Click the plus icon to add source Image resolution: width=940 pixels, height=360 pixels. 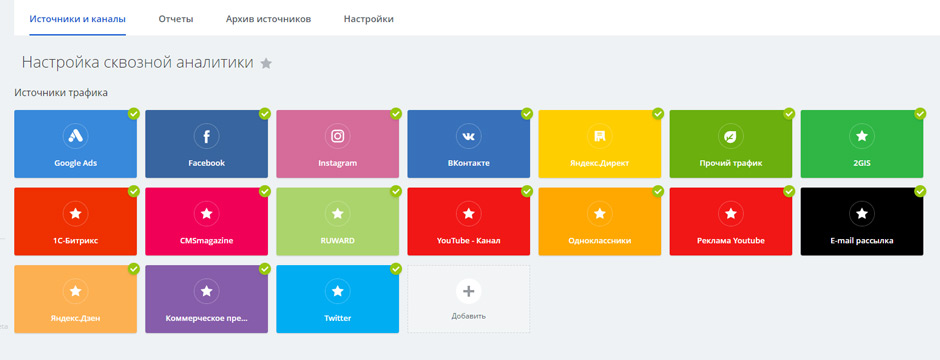coord(469,291)
